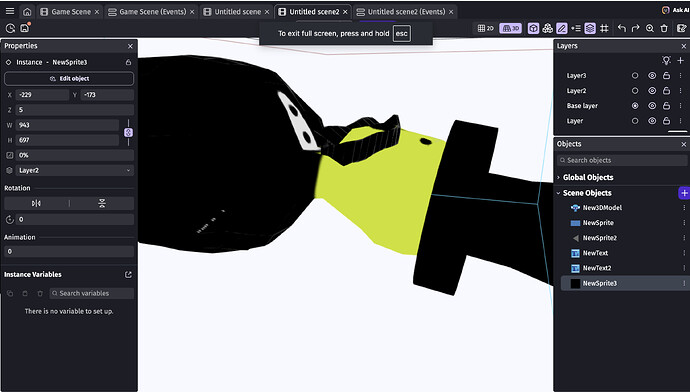Select Base layer radio button
This screenshot has height=392, width=690.
[635, 106]
